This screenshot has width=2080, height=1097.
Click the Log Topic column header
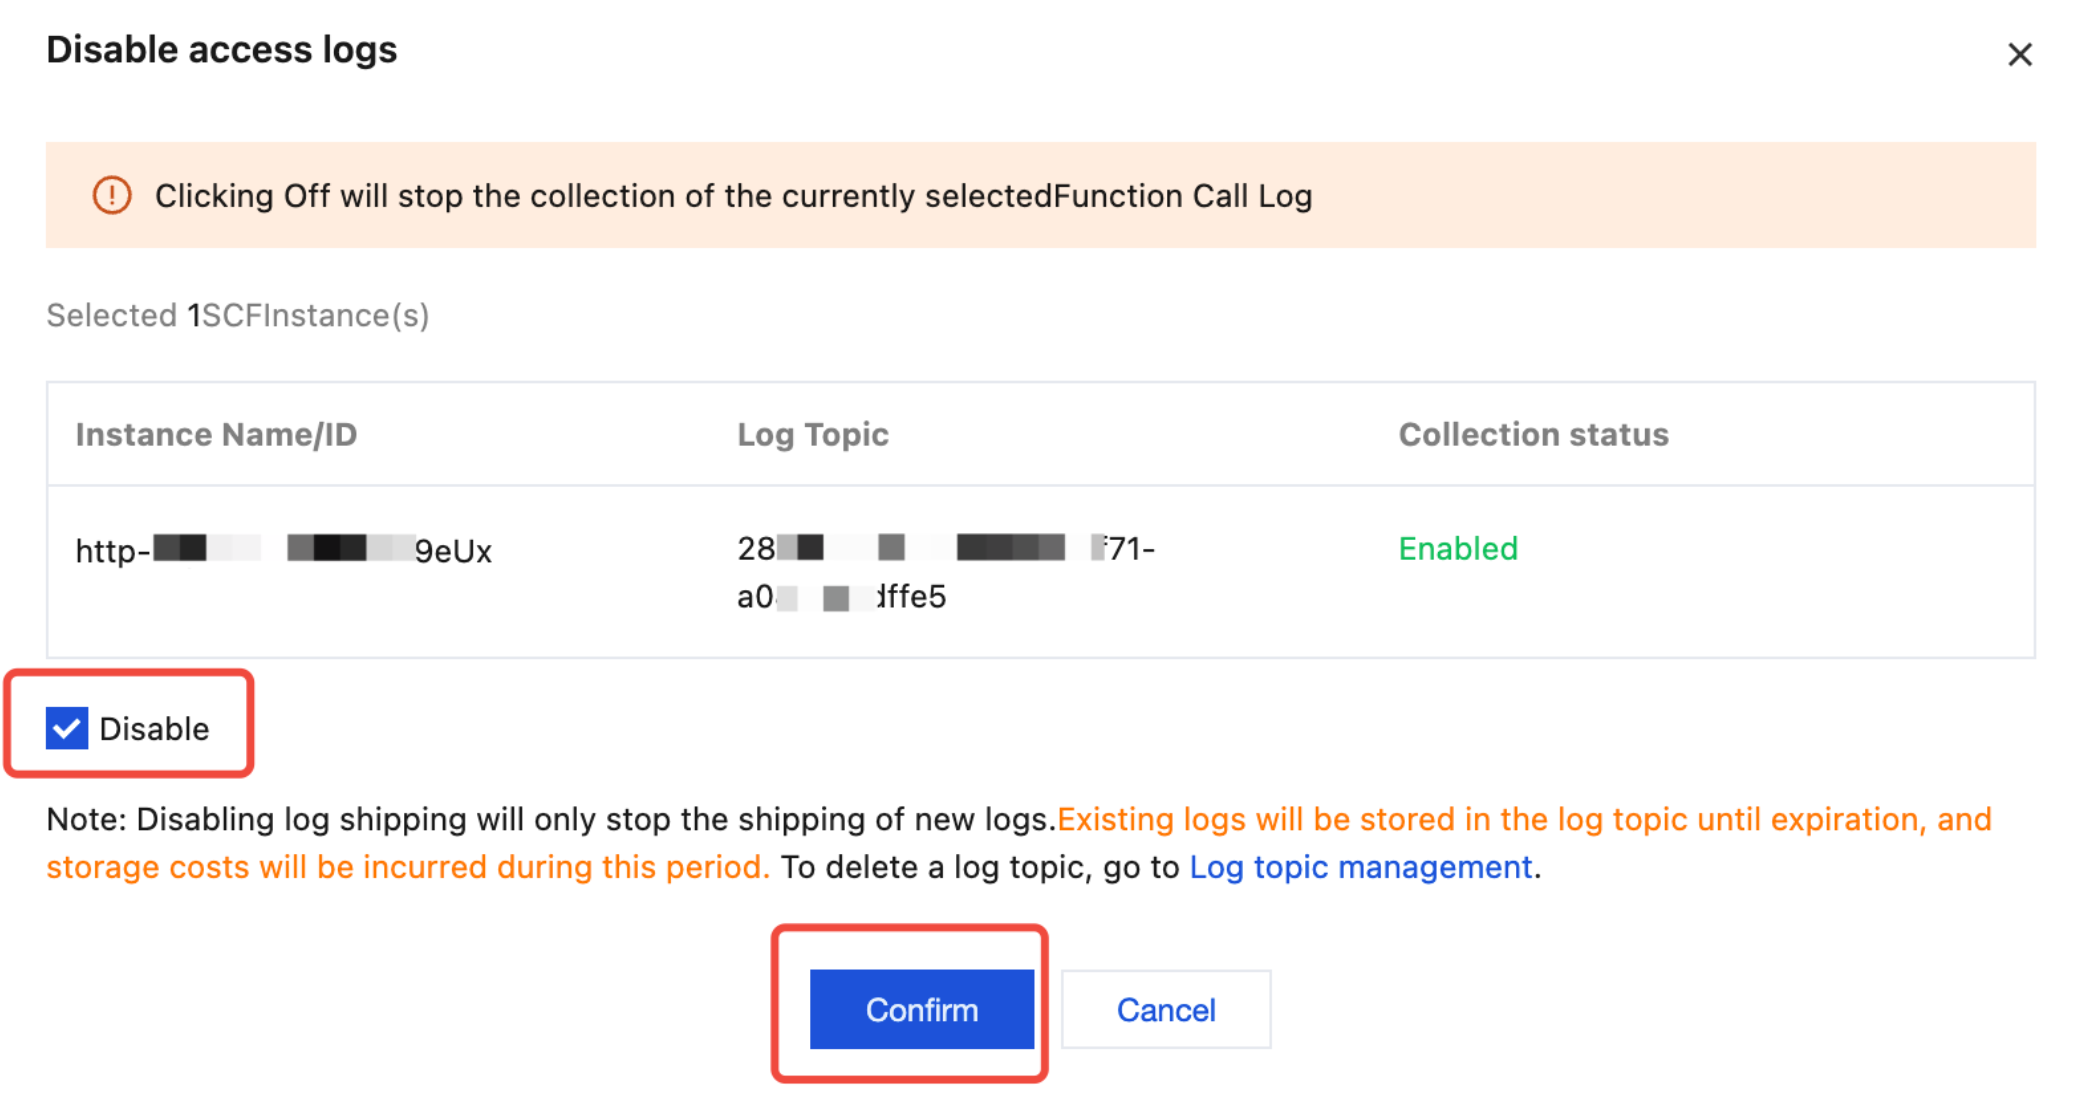[x=812, y=434]
